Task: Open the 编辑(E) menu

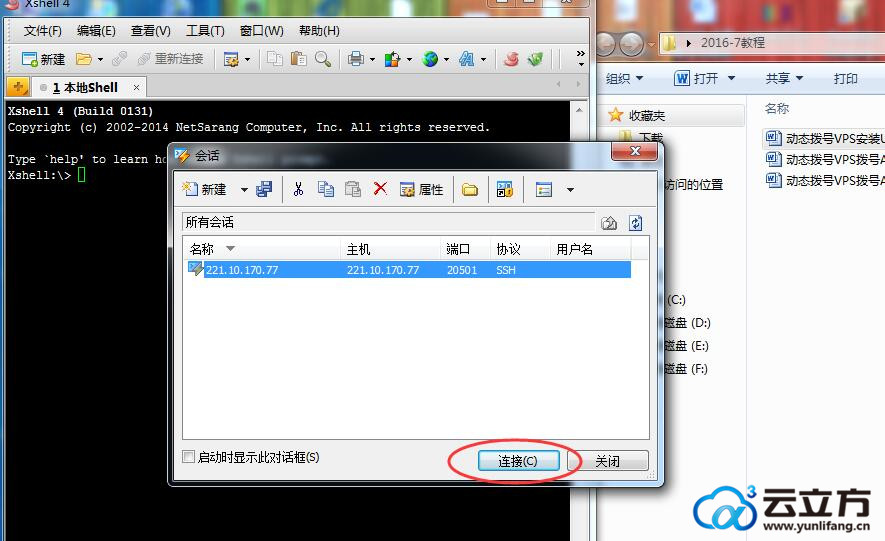Action: (96, 30)
